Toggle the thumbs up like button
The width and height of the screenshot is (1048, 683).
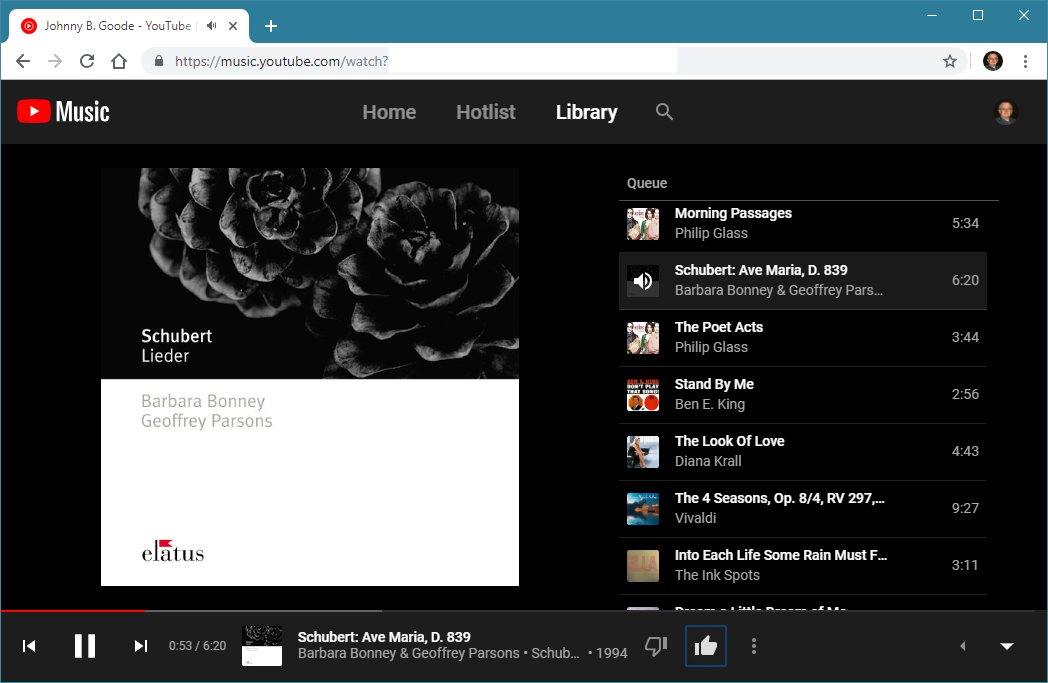[706, 646]
